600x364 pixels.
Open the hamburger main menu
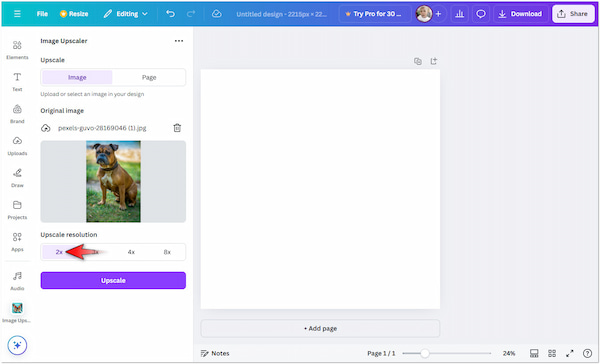point(17,14)
